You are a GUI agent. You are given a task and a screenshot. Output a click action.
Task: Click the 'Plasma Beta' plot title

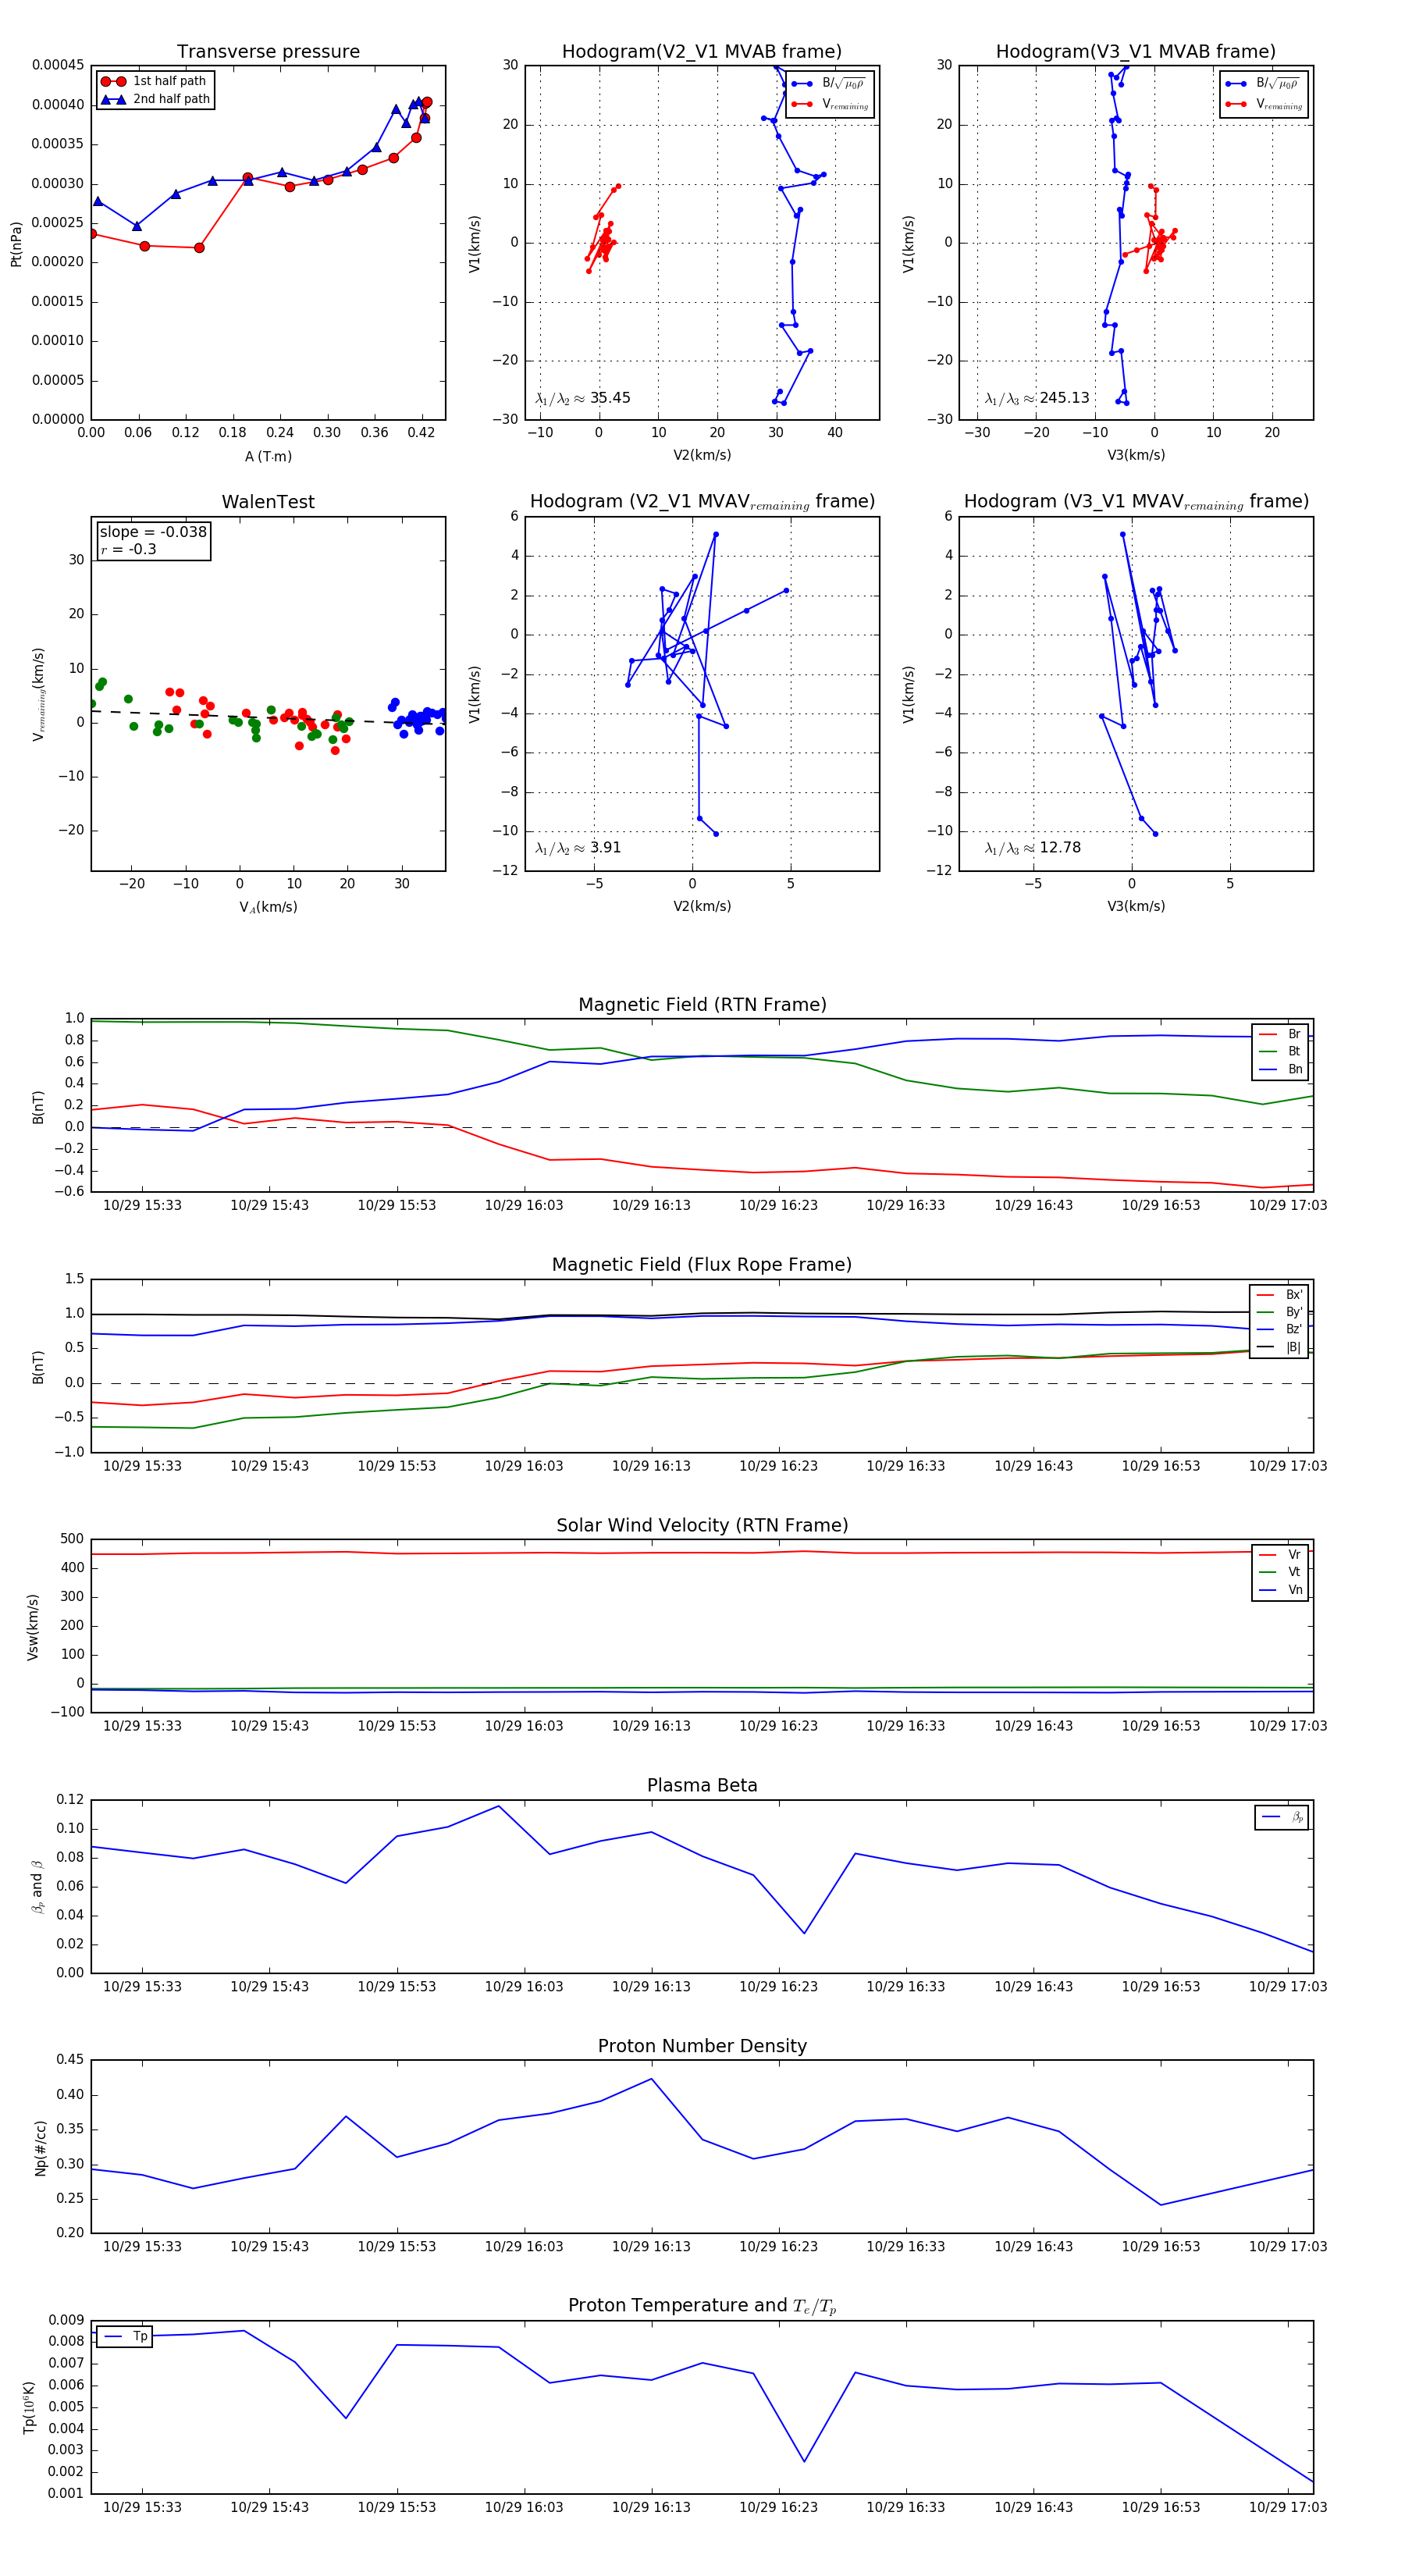[702, 1786]
